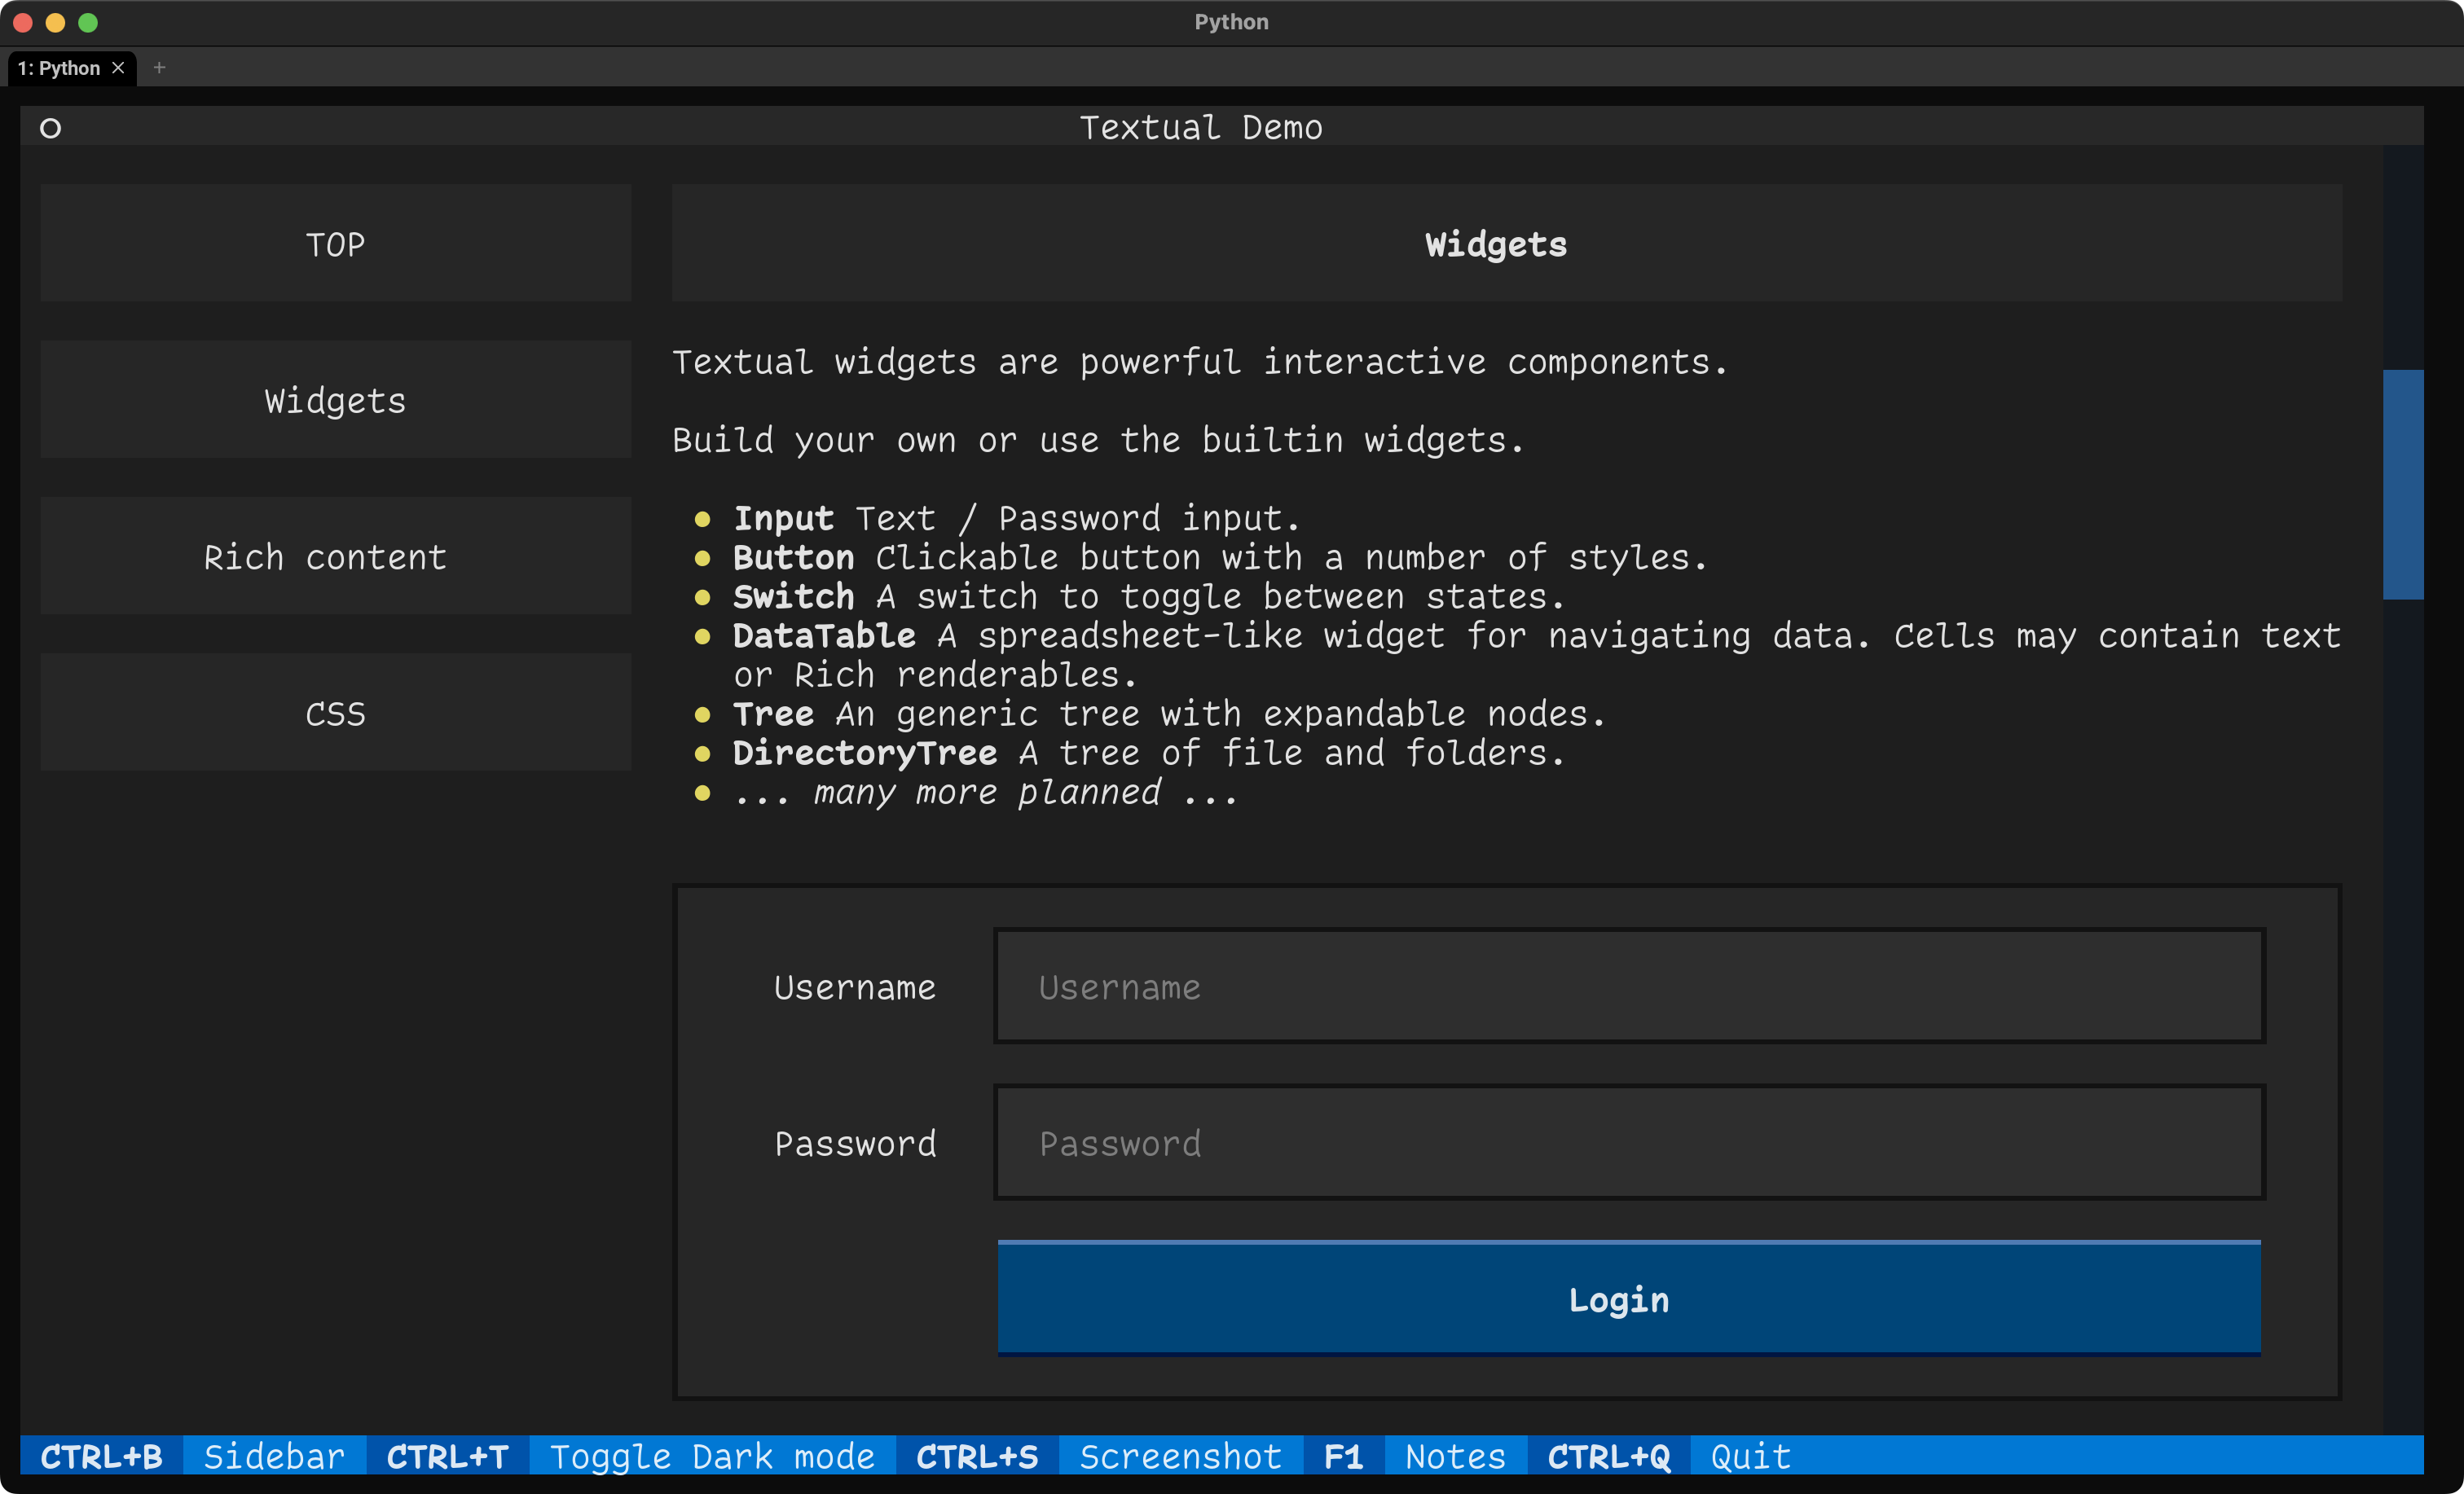Toggle Sidebar via CTRL+B footer item

click(192, 1456)
